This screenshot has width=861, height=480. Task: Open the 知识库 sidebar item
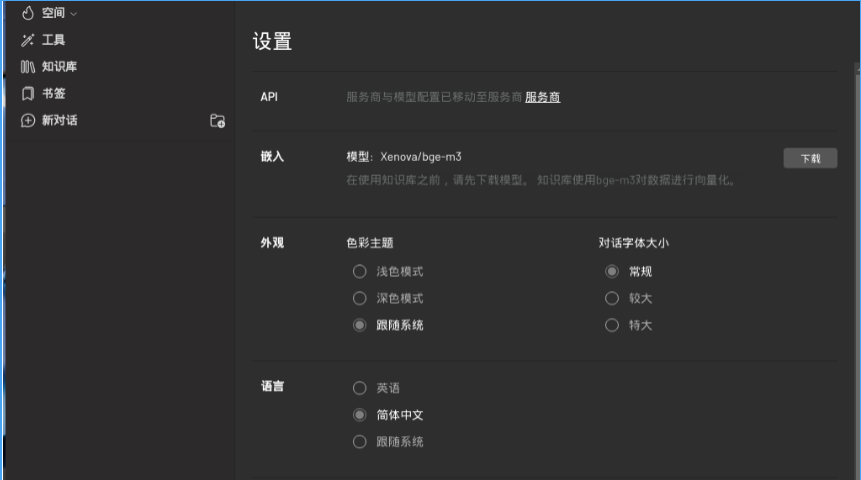(59, 67)
